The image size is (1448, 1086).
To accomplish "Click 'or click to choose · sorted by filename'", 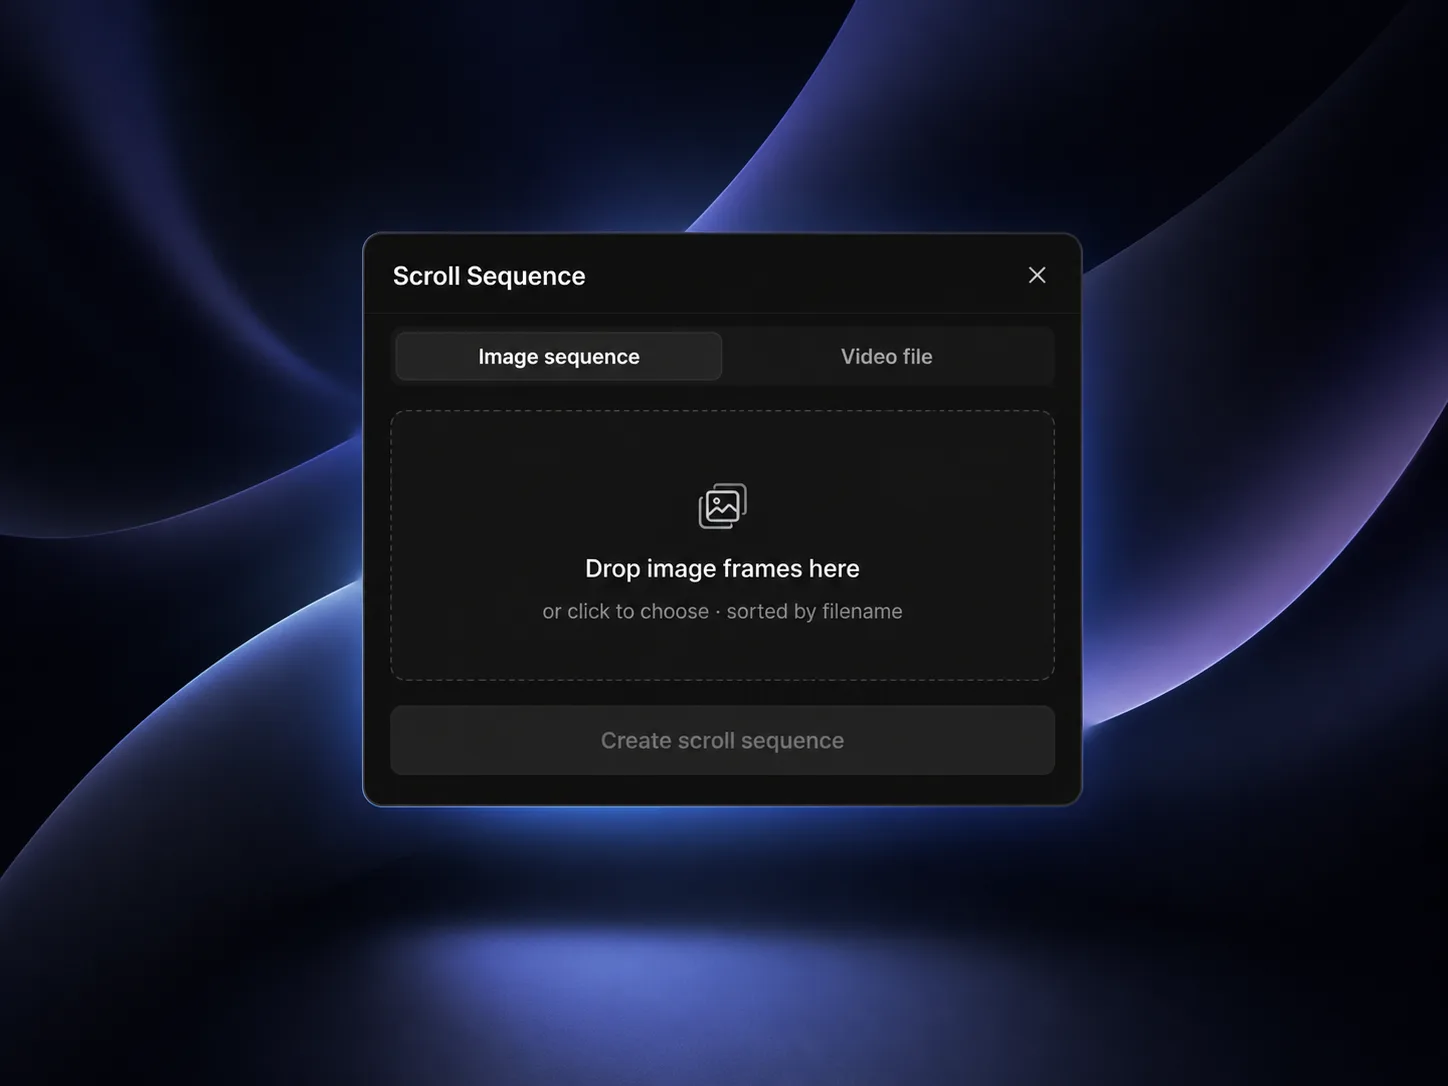I will click(x=722, y=611).
